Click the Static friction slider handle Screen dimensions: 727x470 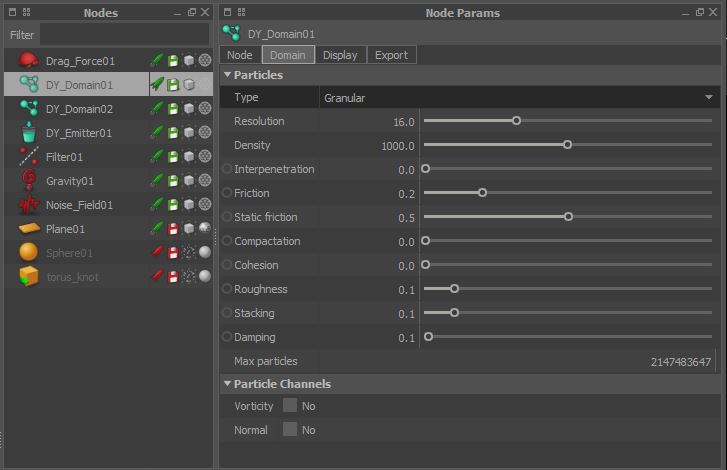pyautogui.click(x=568, y=217)
